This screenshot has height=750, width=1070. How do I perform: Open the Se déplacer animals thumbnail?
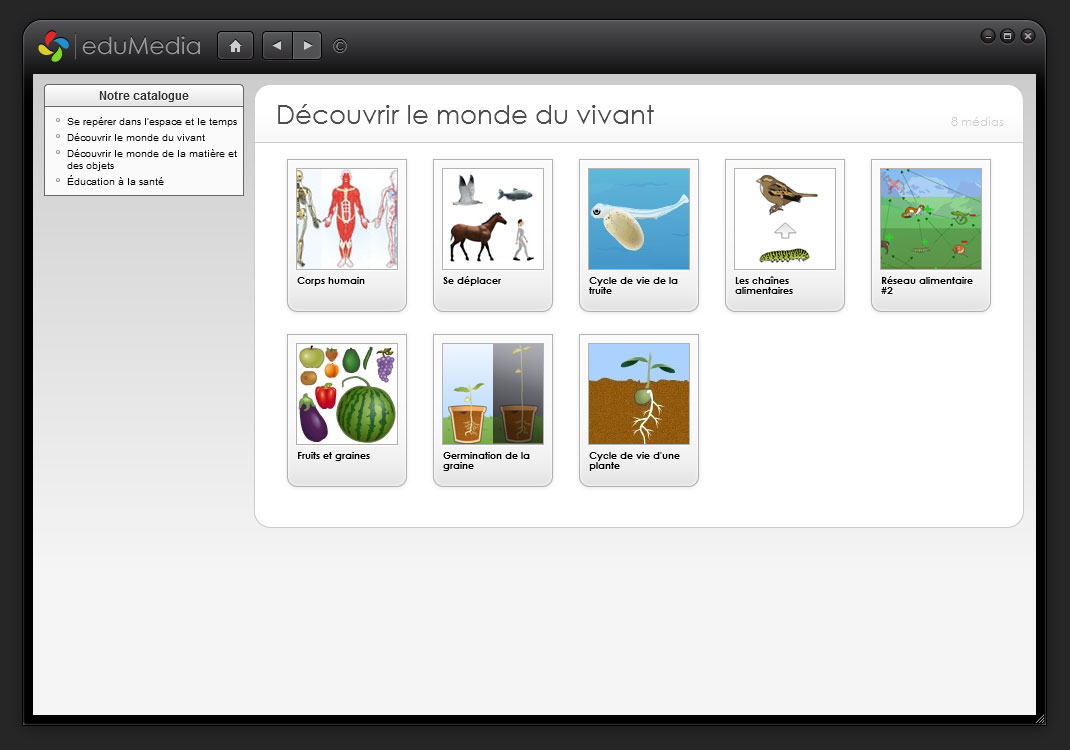tap(493, 219)
